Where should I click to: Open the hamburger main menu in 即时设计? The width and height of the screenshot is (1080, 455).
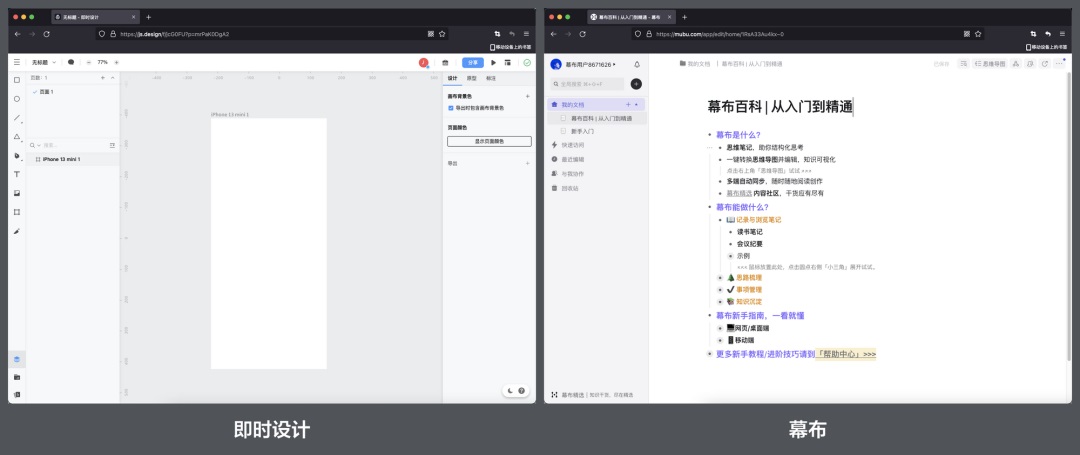[17, 62]
